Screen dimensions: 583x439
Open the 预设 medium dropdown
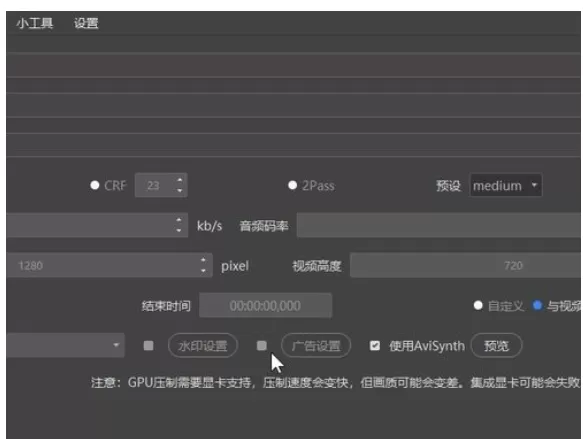click(x=506, y=185)
